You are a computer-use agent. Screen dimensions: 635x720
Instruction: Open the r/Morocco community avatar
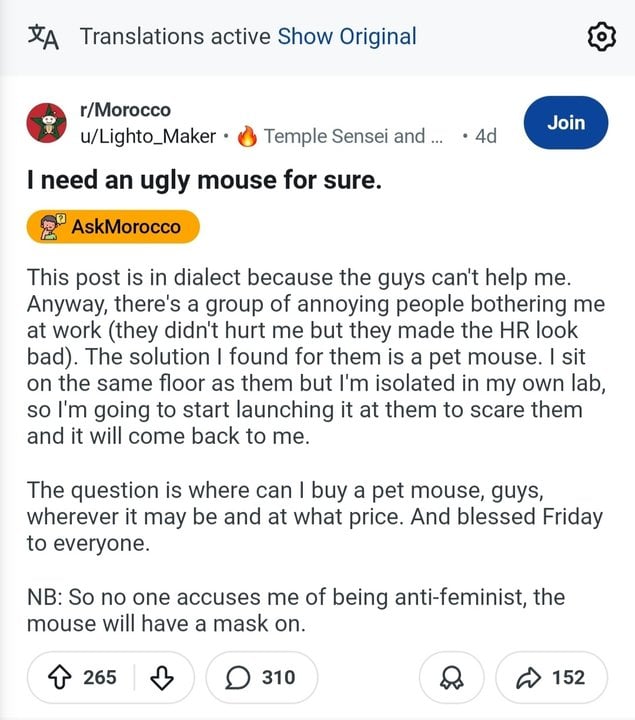tap(45, 123)
